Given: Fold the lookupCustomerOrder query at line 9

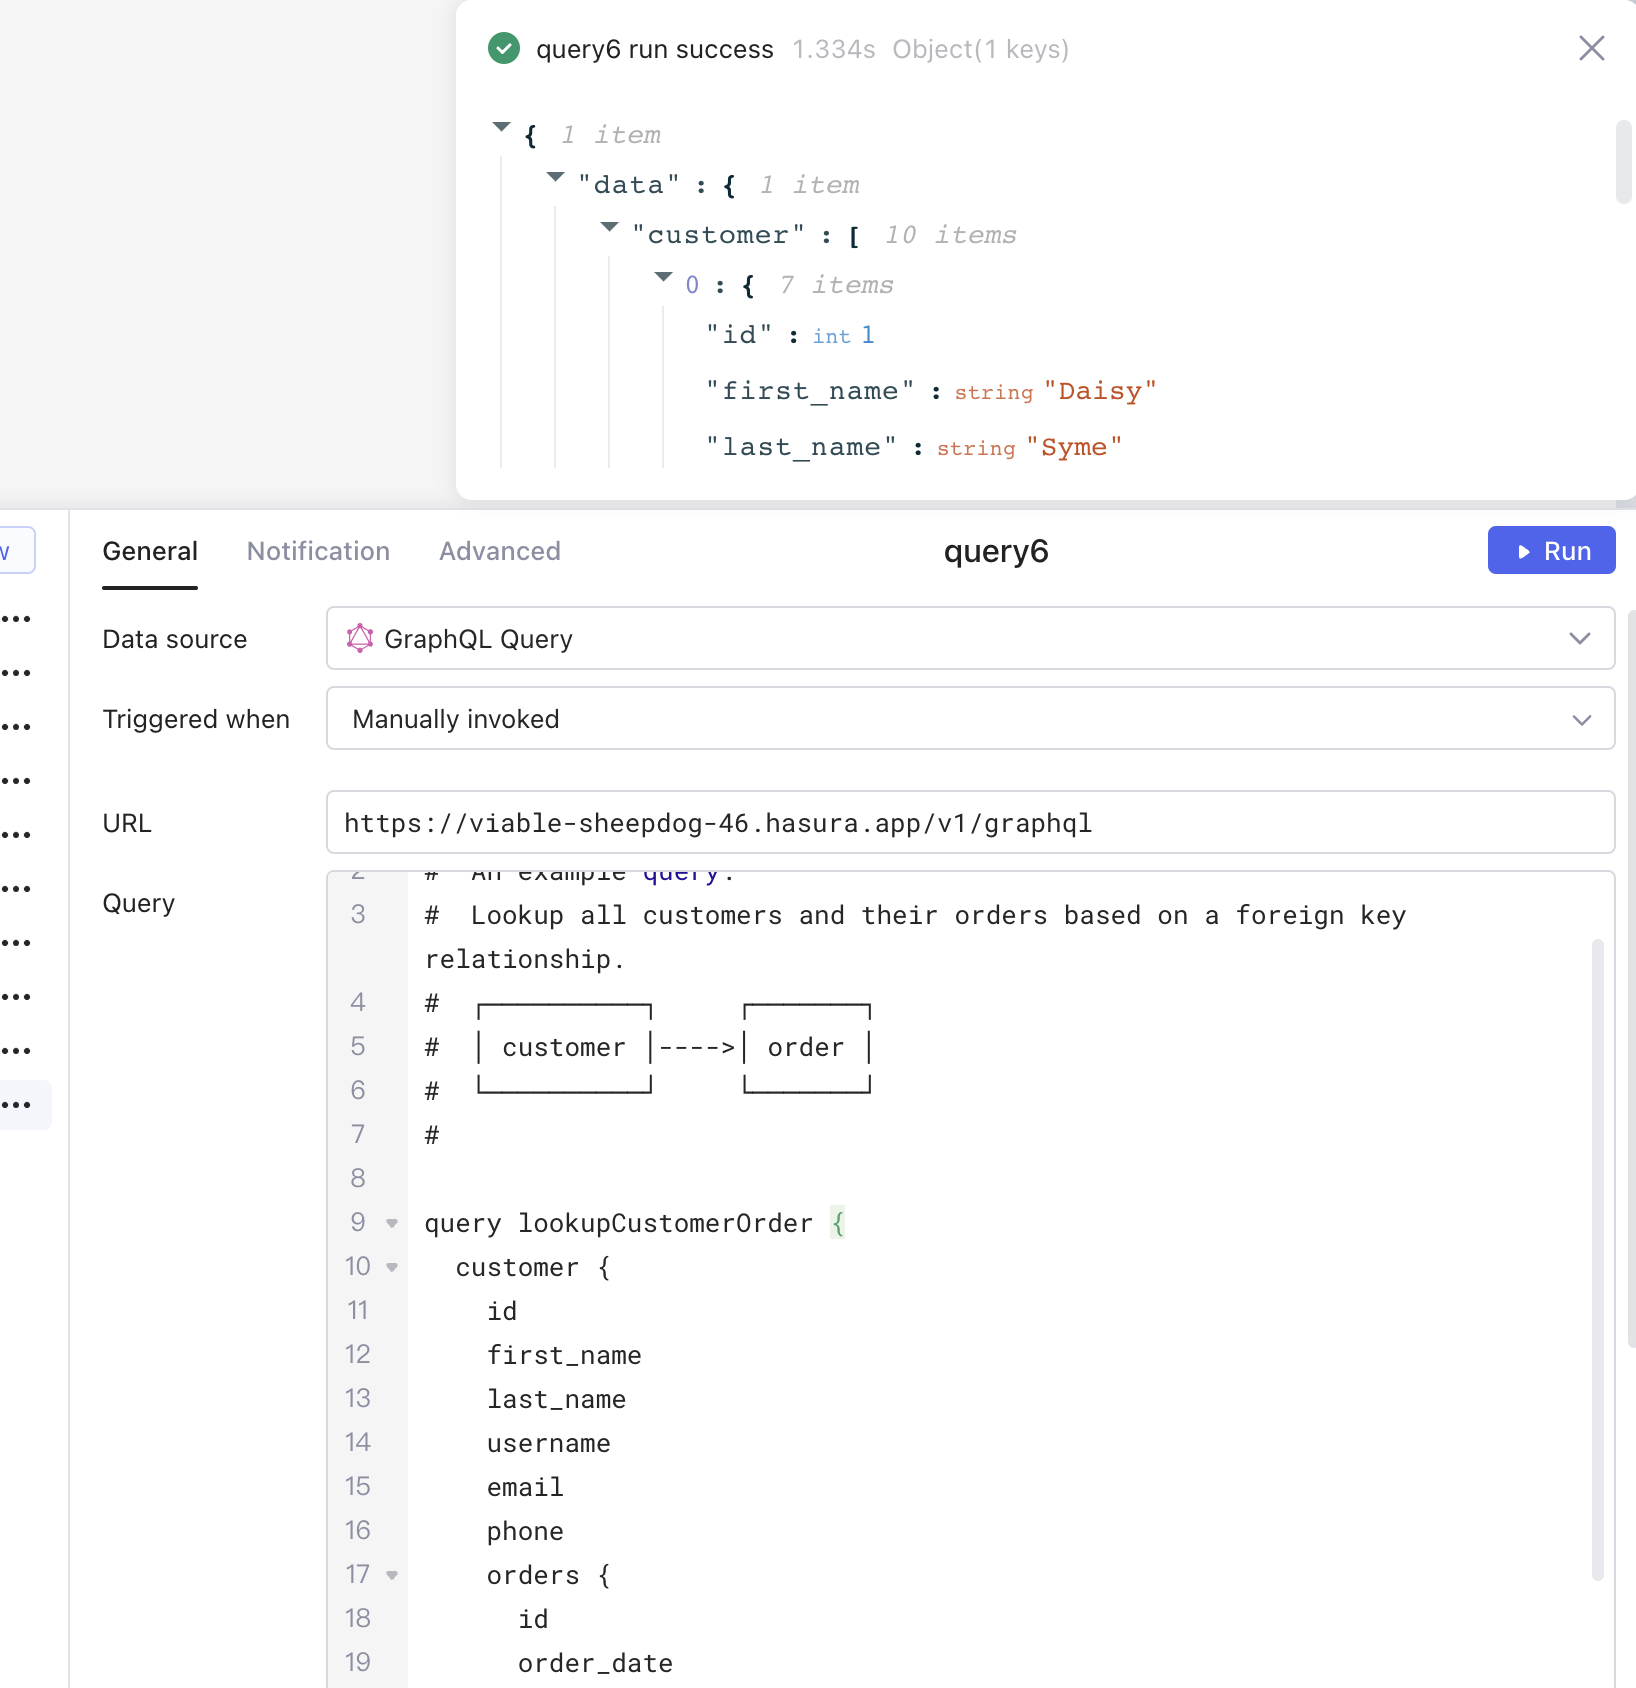Looking at the screenshot, I should tap(391, 1222).
